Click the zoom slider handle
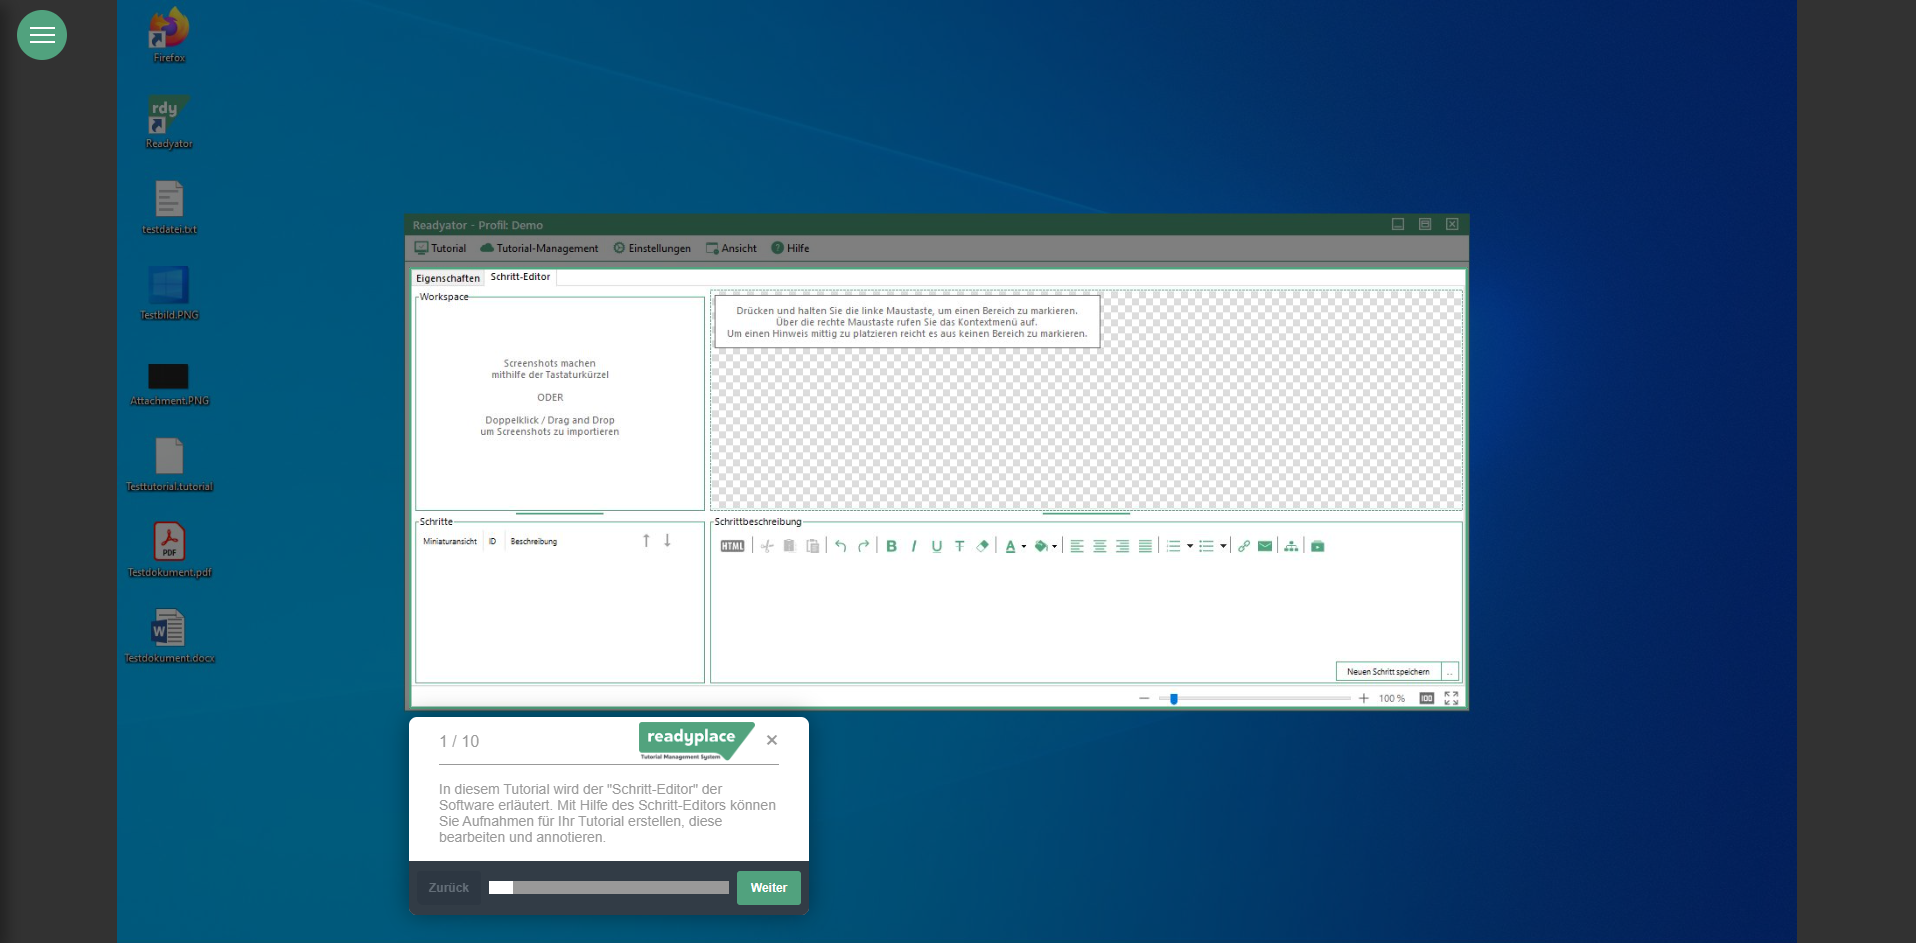The image size is (1916, 943). [x=1174, y=699]
